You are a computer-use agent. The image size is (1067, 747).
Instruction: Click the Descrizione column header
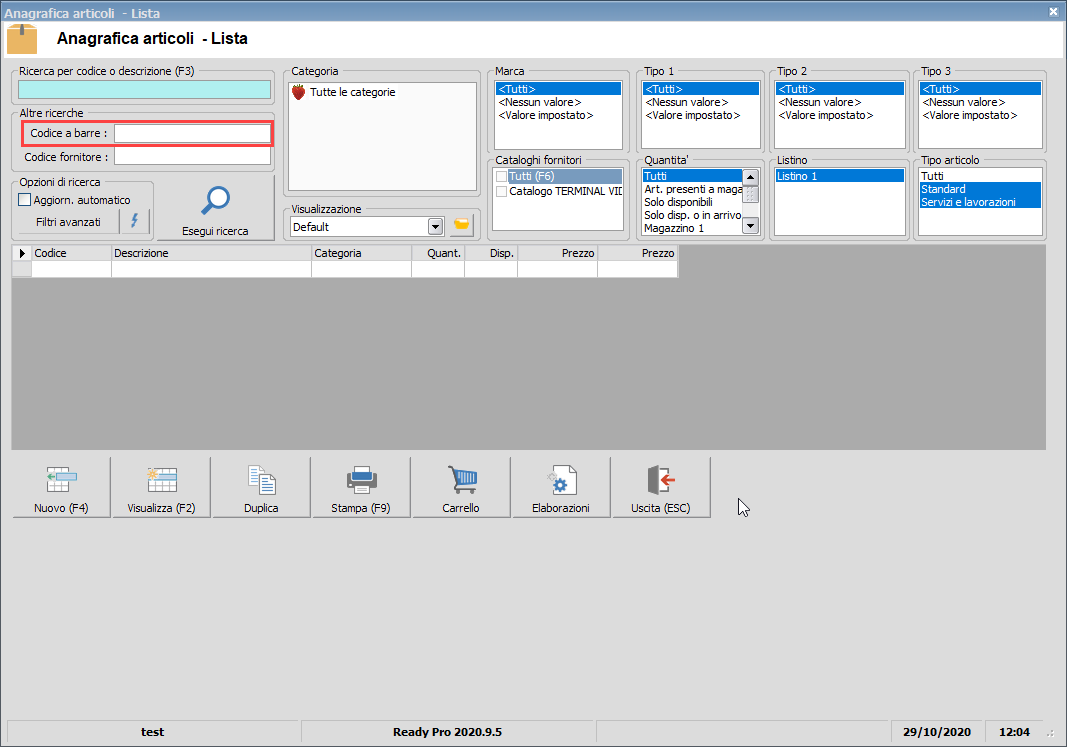211,253
